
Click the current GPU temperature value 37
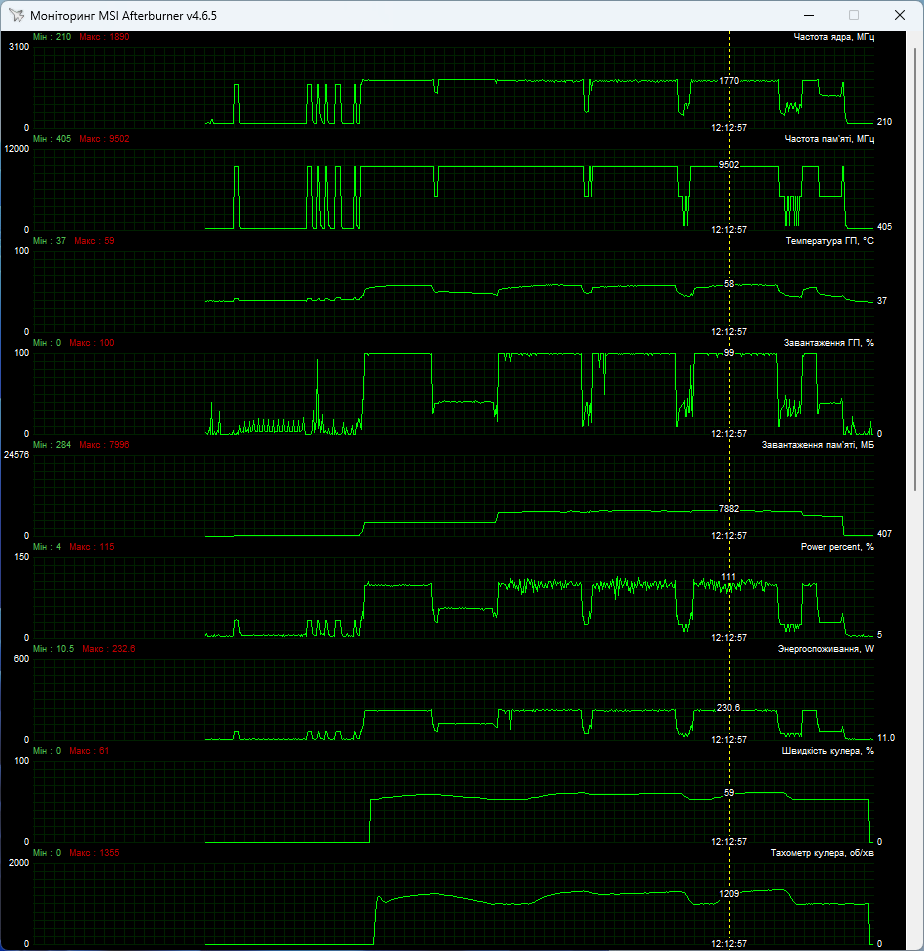point(882,301)
